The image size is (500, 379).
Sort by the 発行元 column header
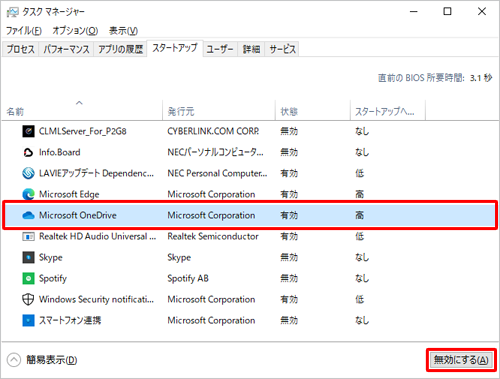point(219,110)
